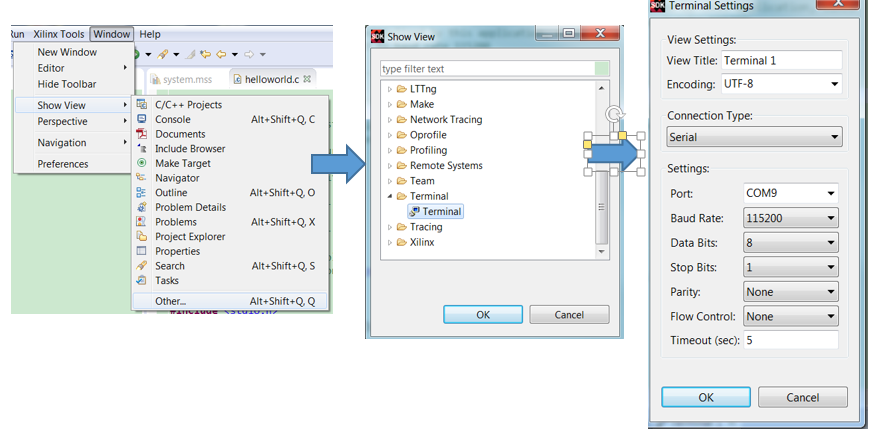Expand the Remote Systems folder
The width and height of the screenshot is (876, 437).
click(x=390, y=165)
